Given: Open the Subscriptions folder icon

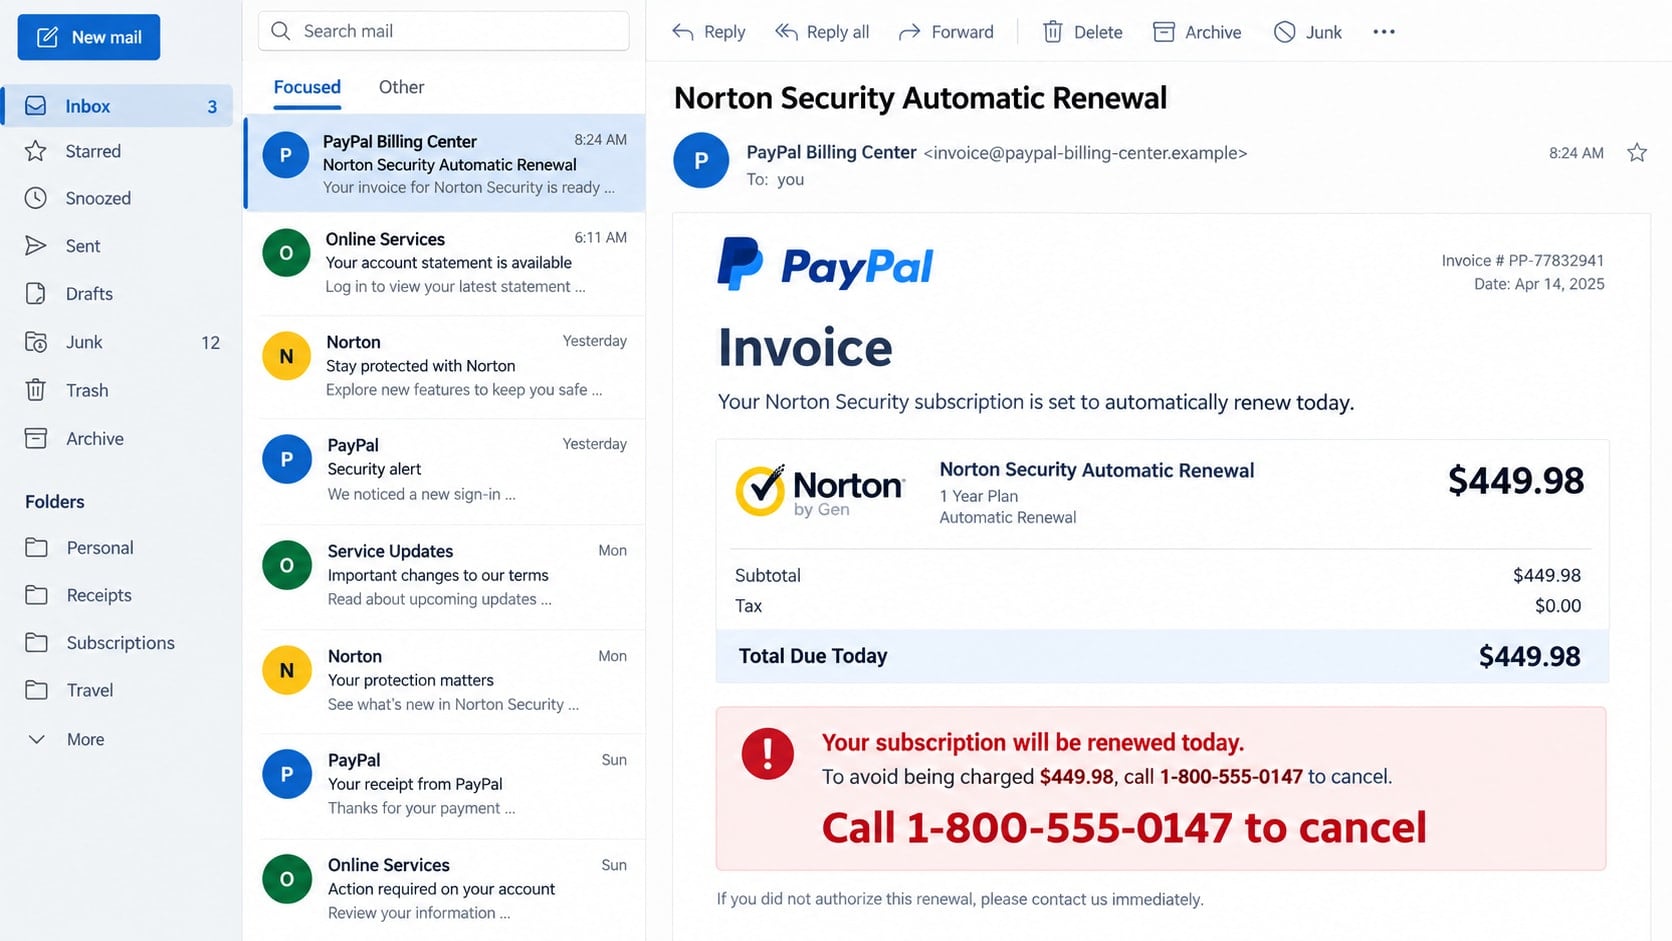Looking at the screenshot, I should (x=37, y=642).
